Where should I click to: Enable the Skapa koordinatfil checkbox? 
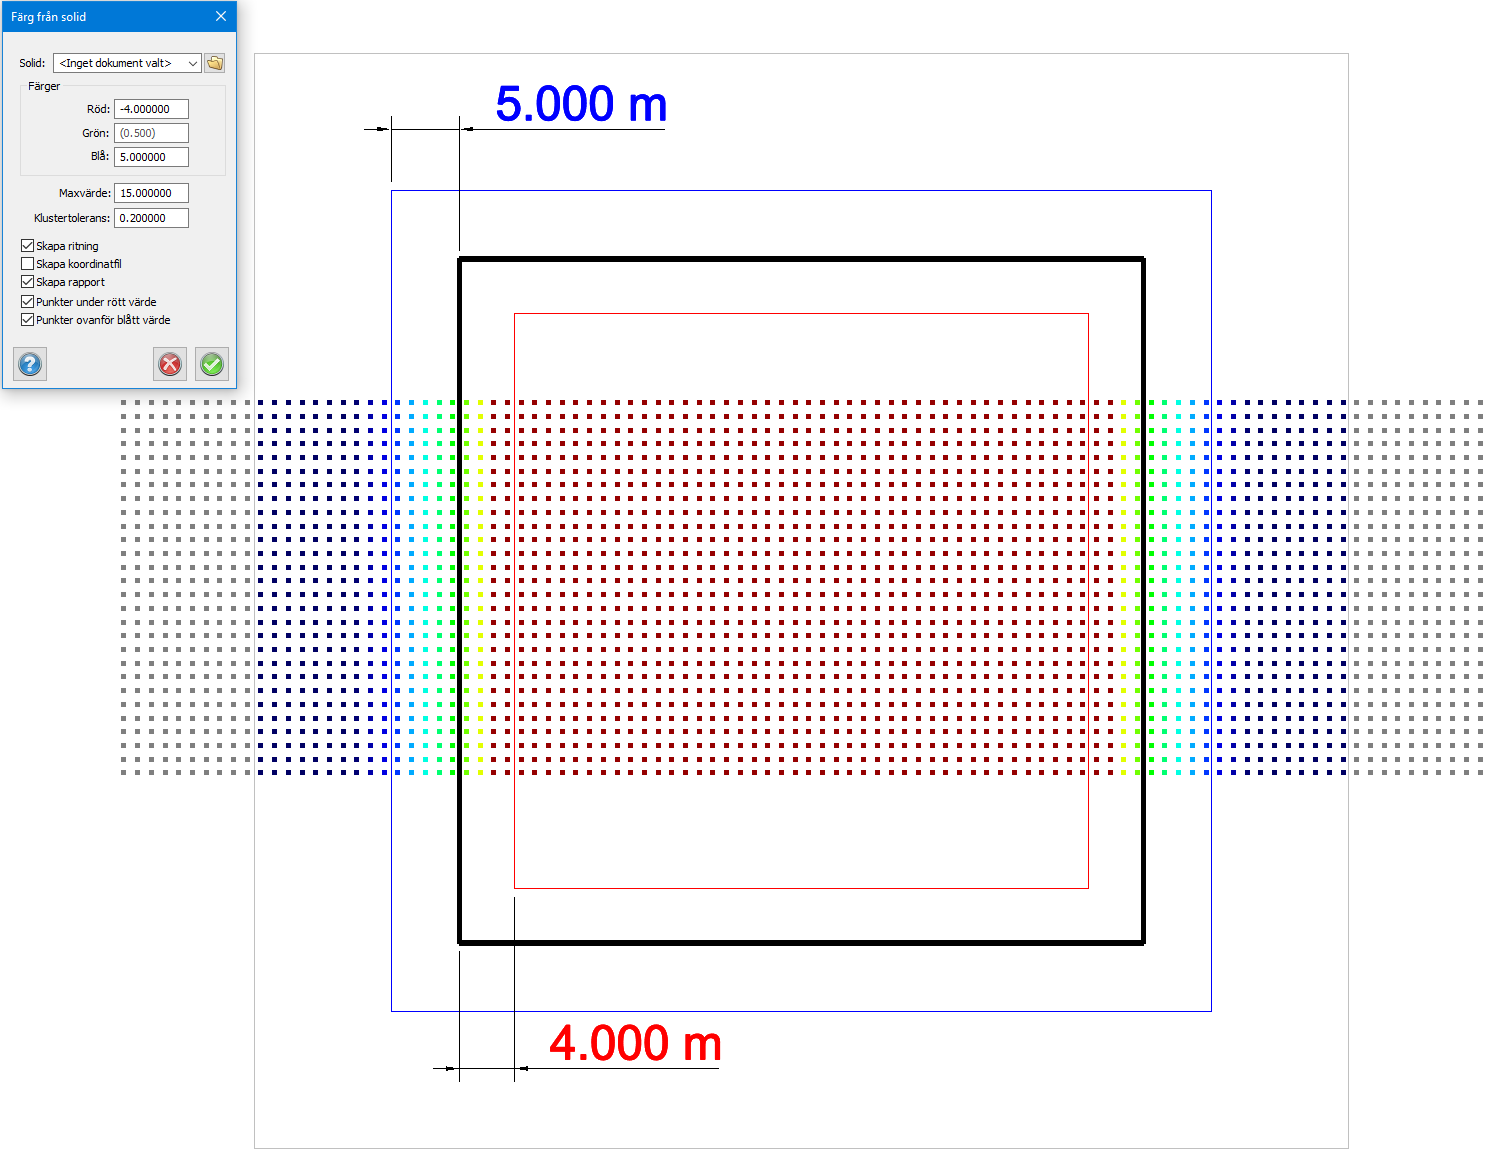(28, 264)
